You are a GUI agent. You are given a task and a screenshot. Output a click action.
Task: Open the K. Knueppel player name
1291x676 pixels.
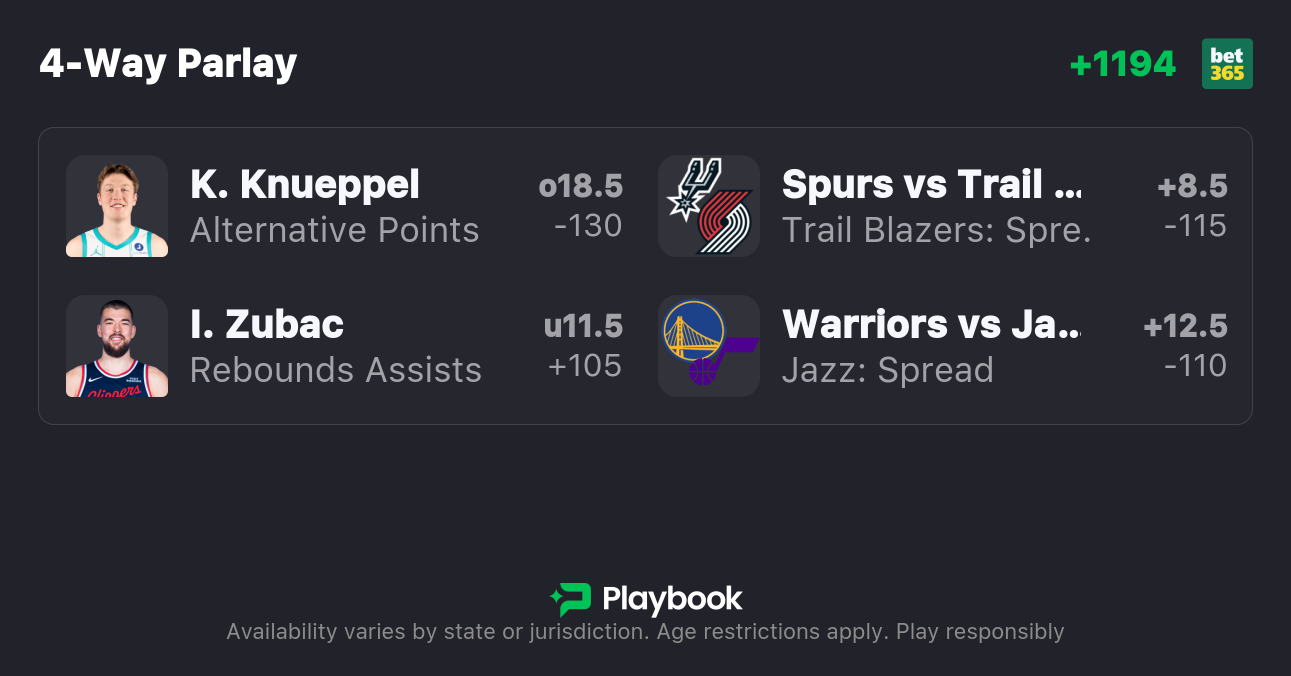point(305,185)
